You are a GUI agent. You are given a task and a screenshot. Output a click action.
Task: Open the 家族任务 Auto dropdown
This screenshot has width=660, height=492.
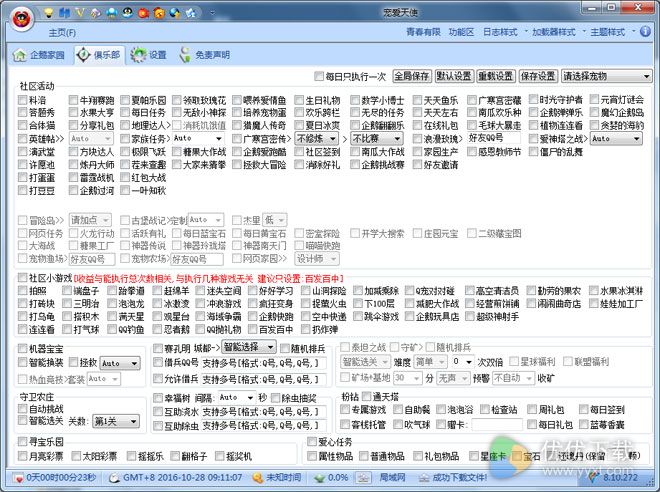click(x=198, y=138)
